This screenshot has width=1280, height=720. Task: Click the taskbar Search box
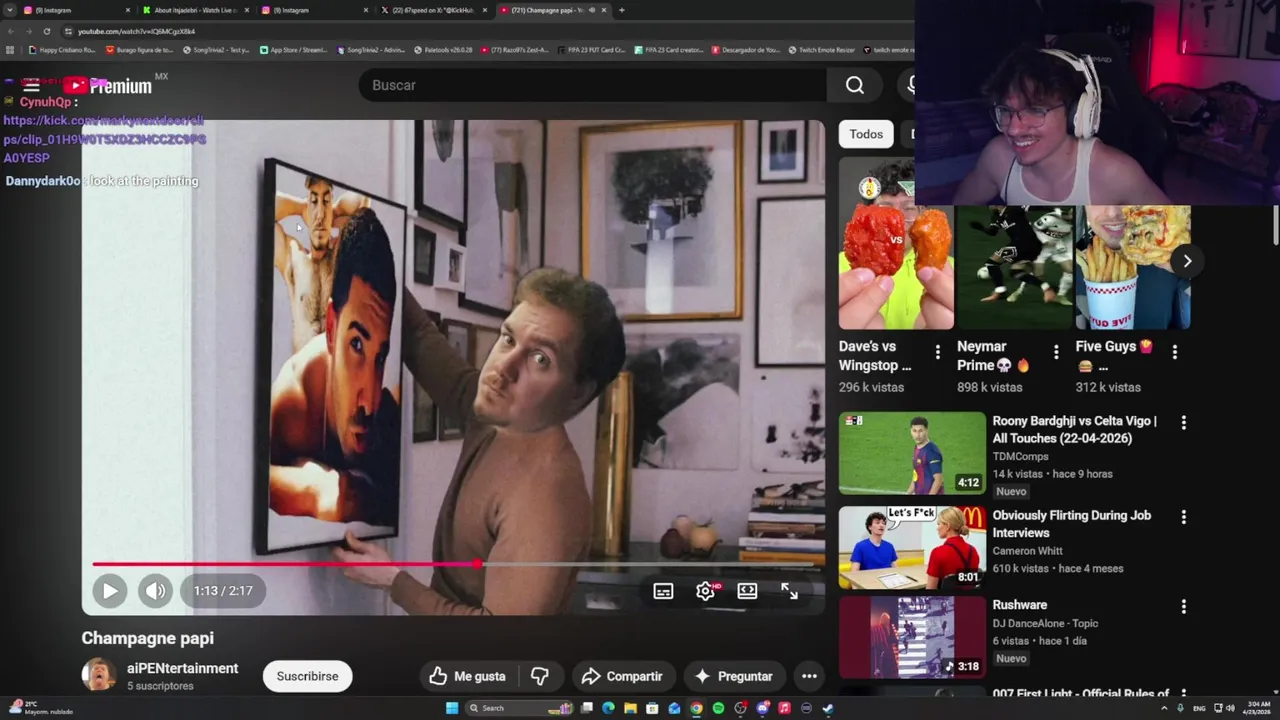point(518,708)
